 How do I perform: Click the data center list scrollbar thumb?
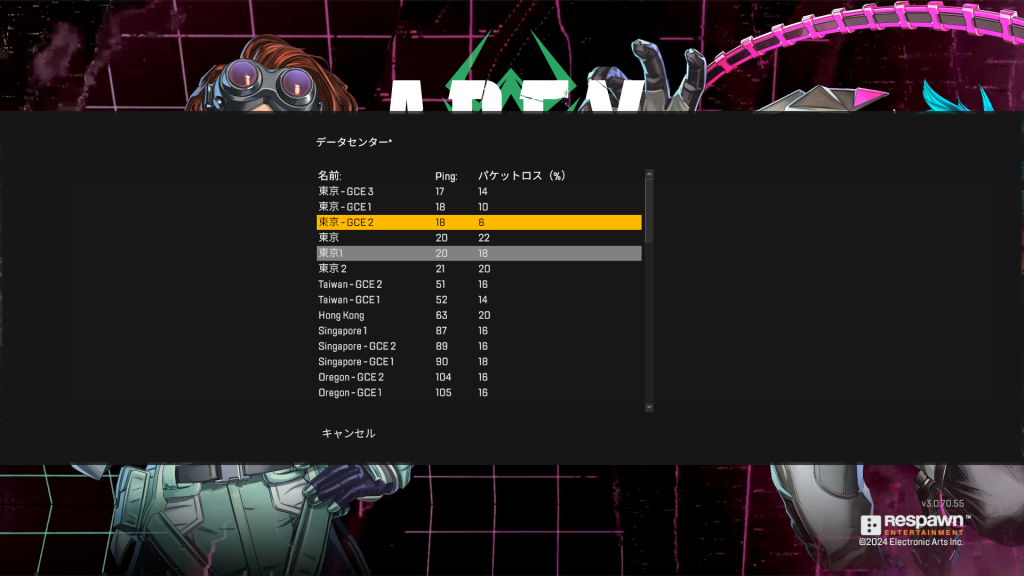(649, 210)
